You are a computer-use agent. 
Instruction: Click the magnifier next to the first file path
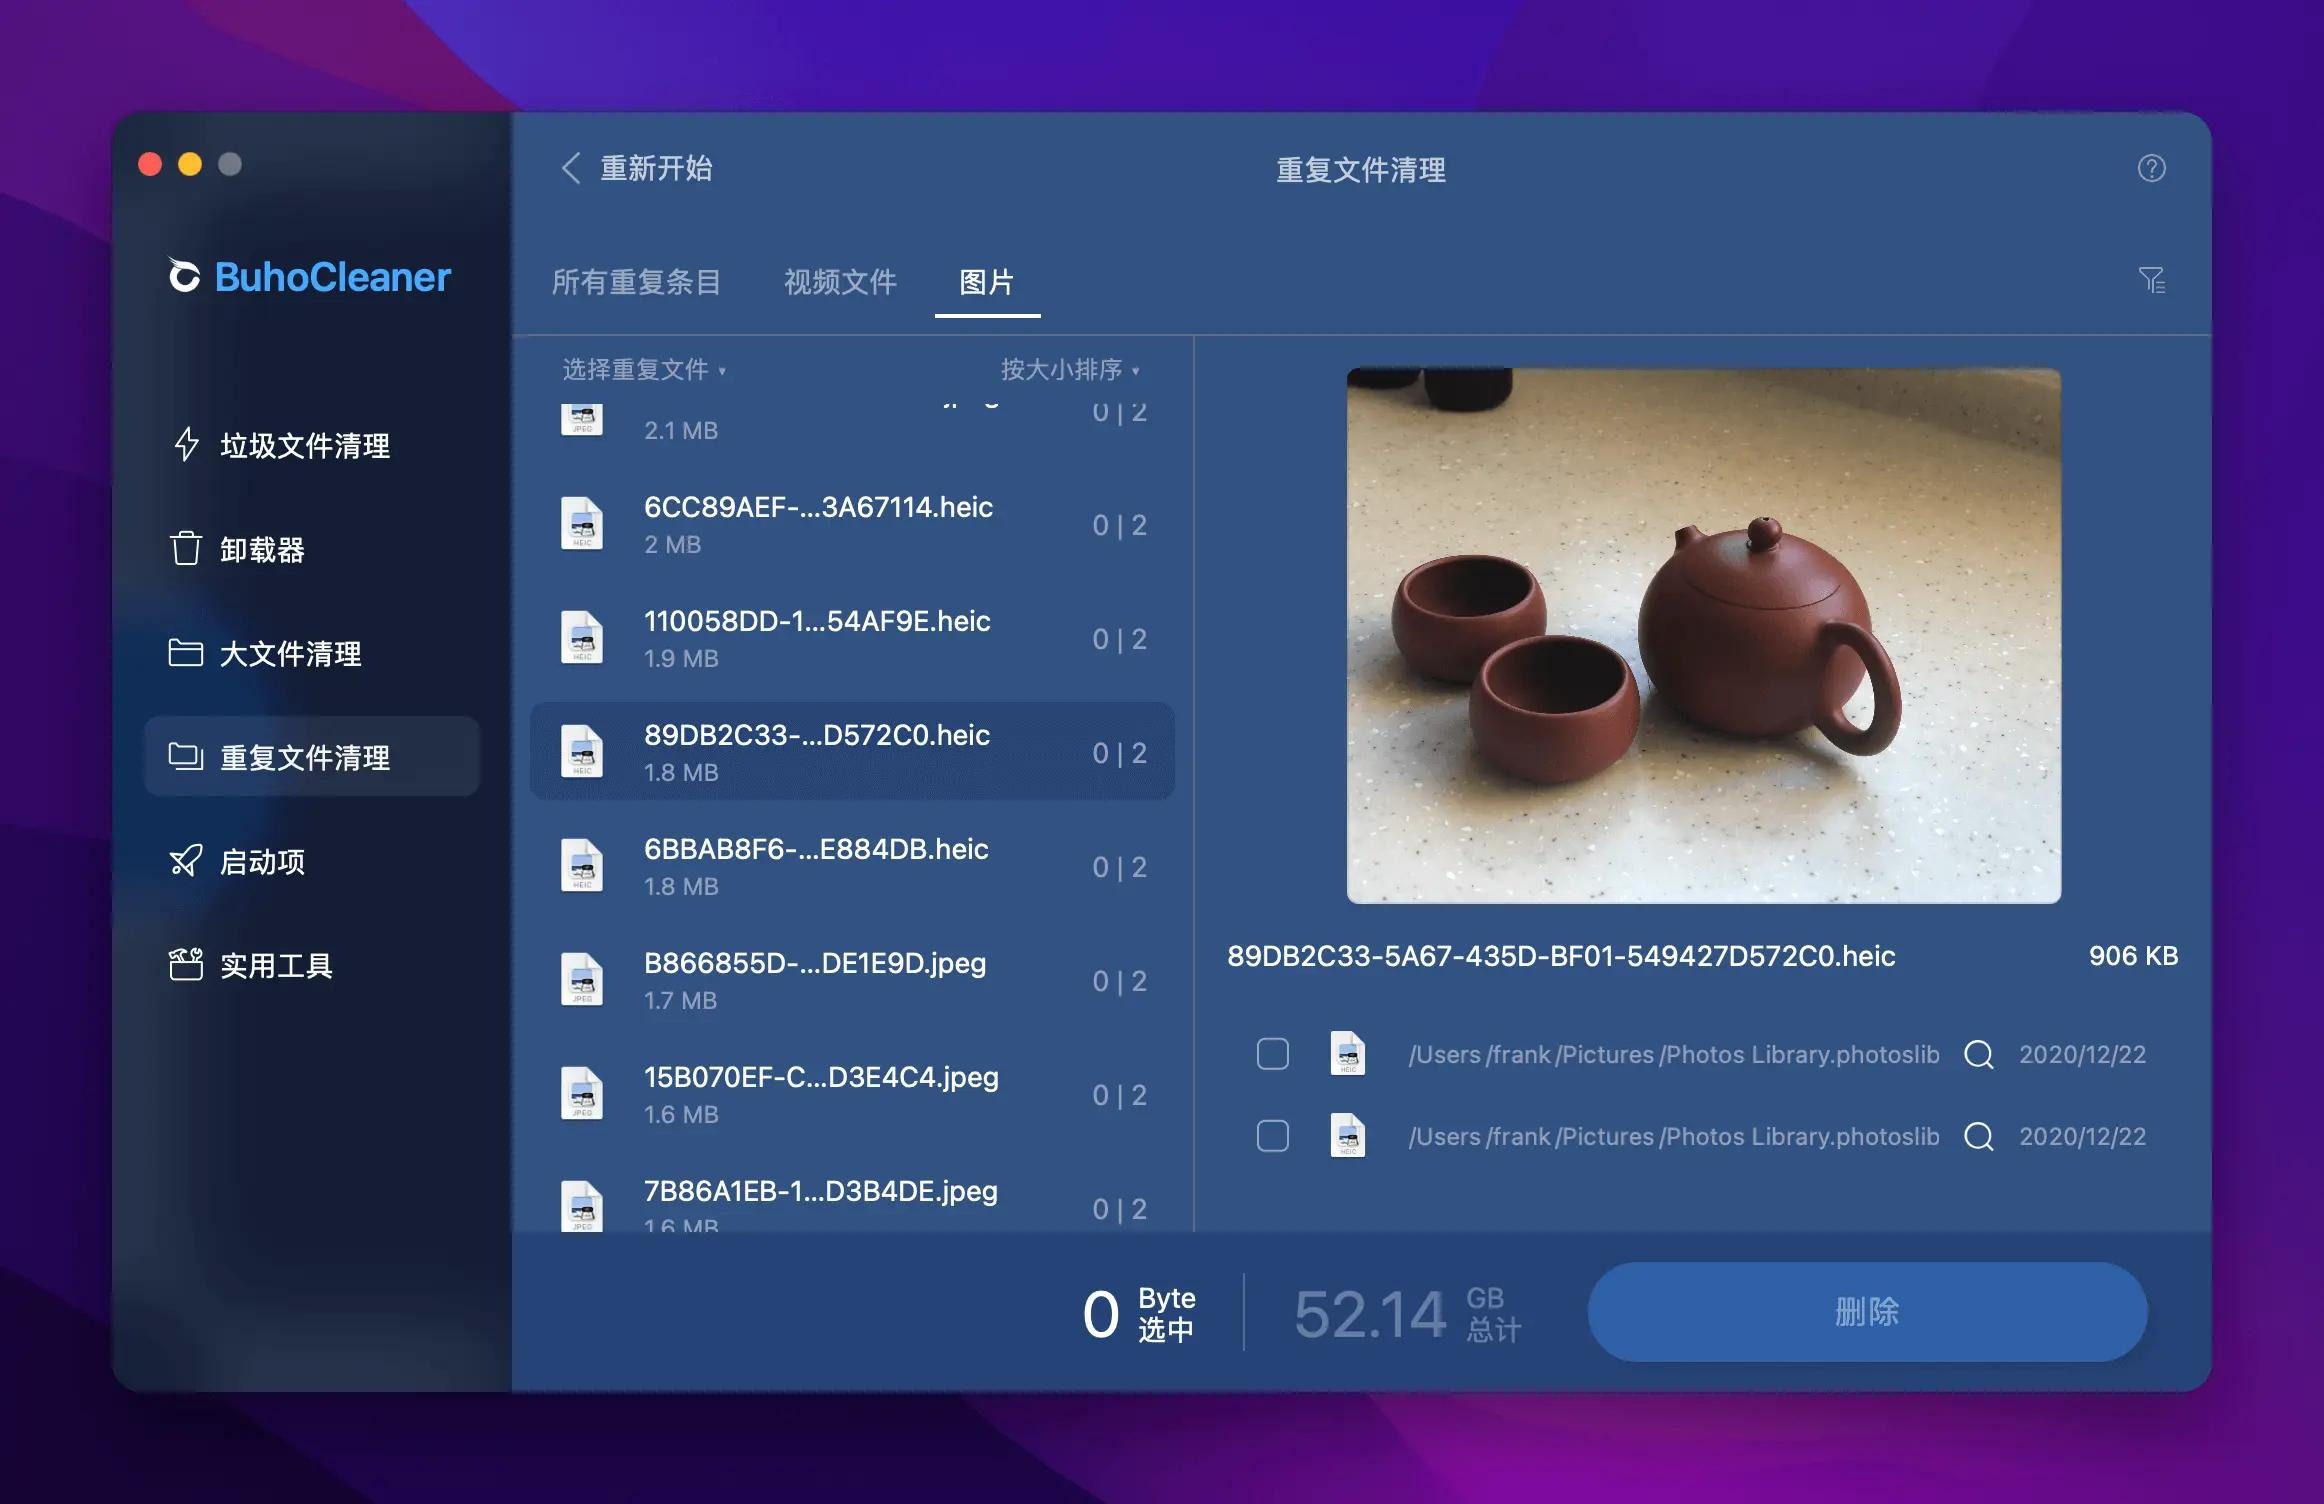(1980, 1054)
